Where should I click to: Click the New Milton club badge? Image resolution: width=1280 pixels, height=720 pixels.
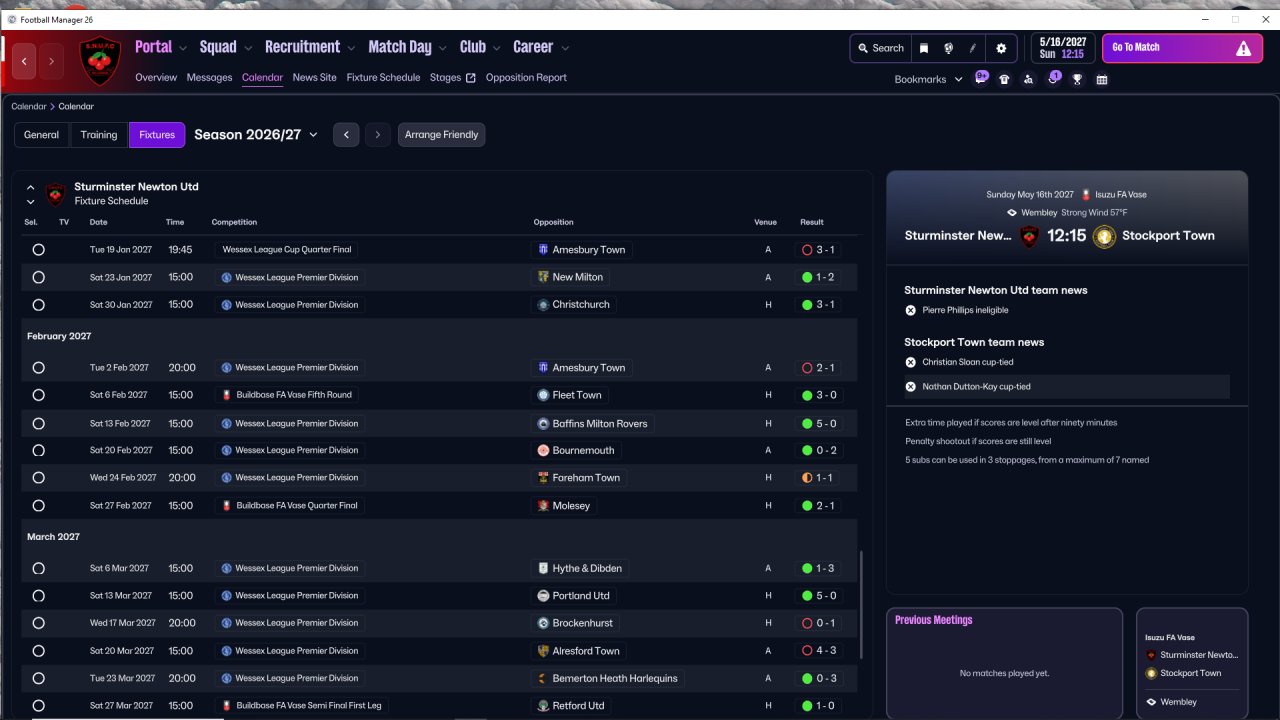point(543,277)
